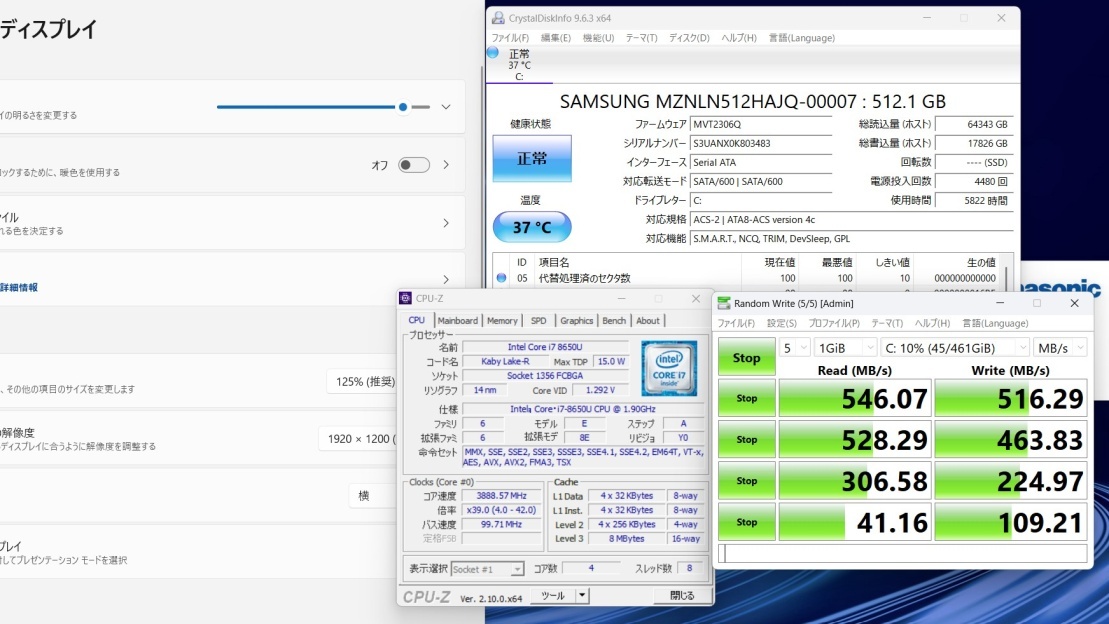Open ディスク(D) menu in CrystalDiskInfo
Screen dimensions: 1109x624
coord(689,38)
